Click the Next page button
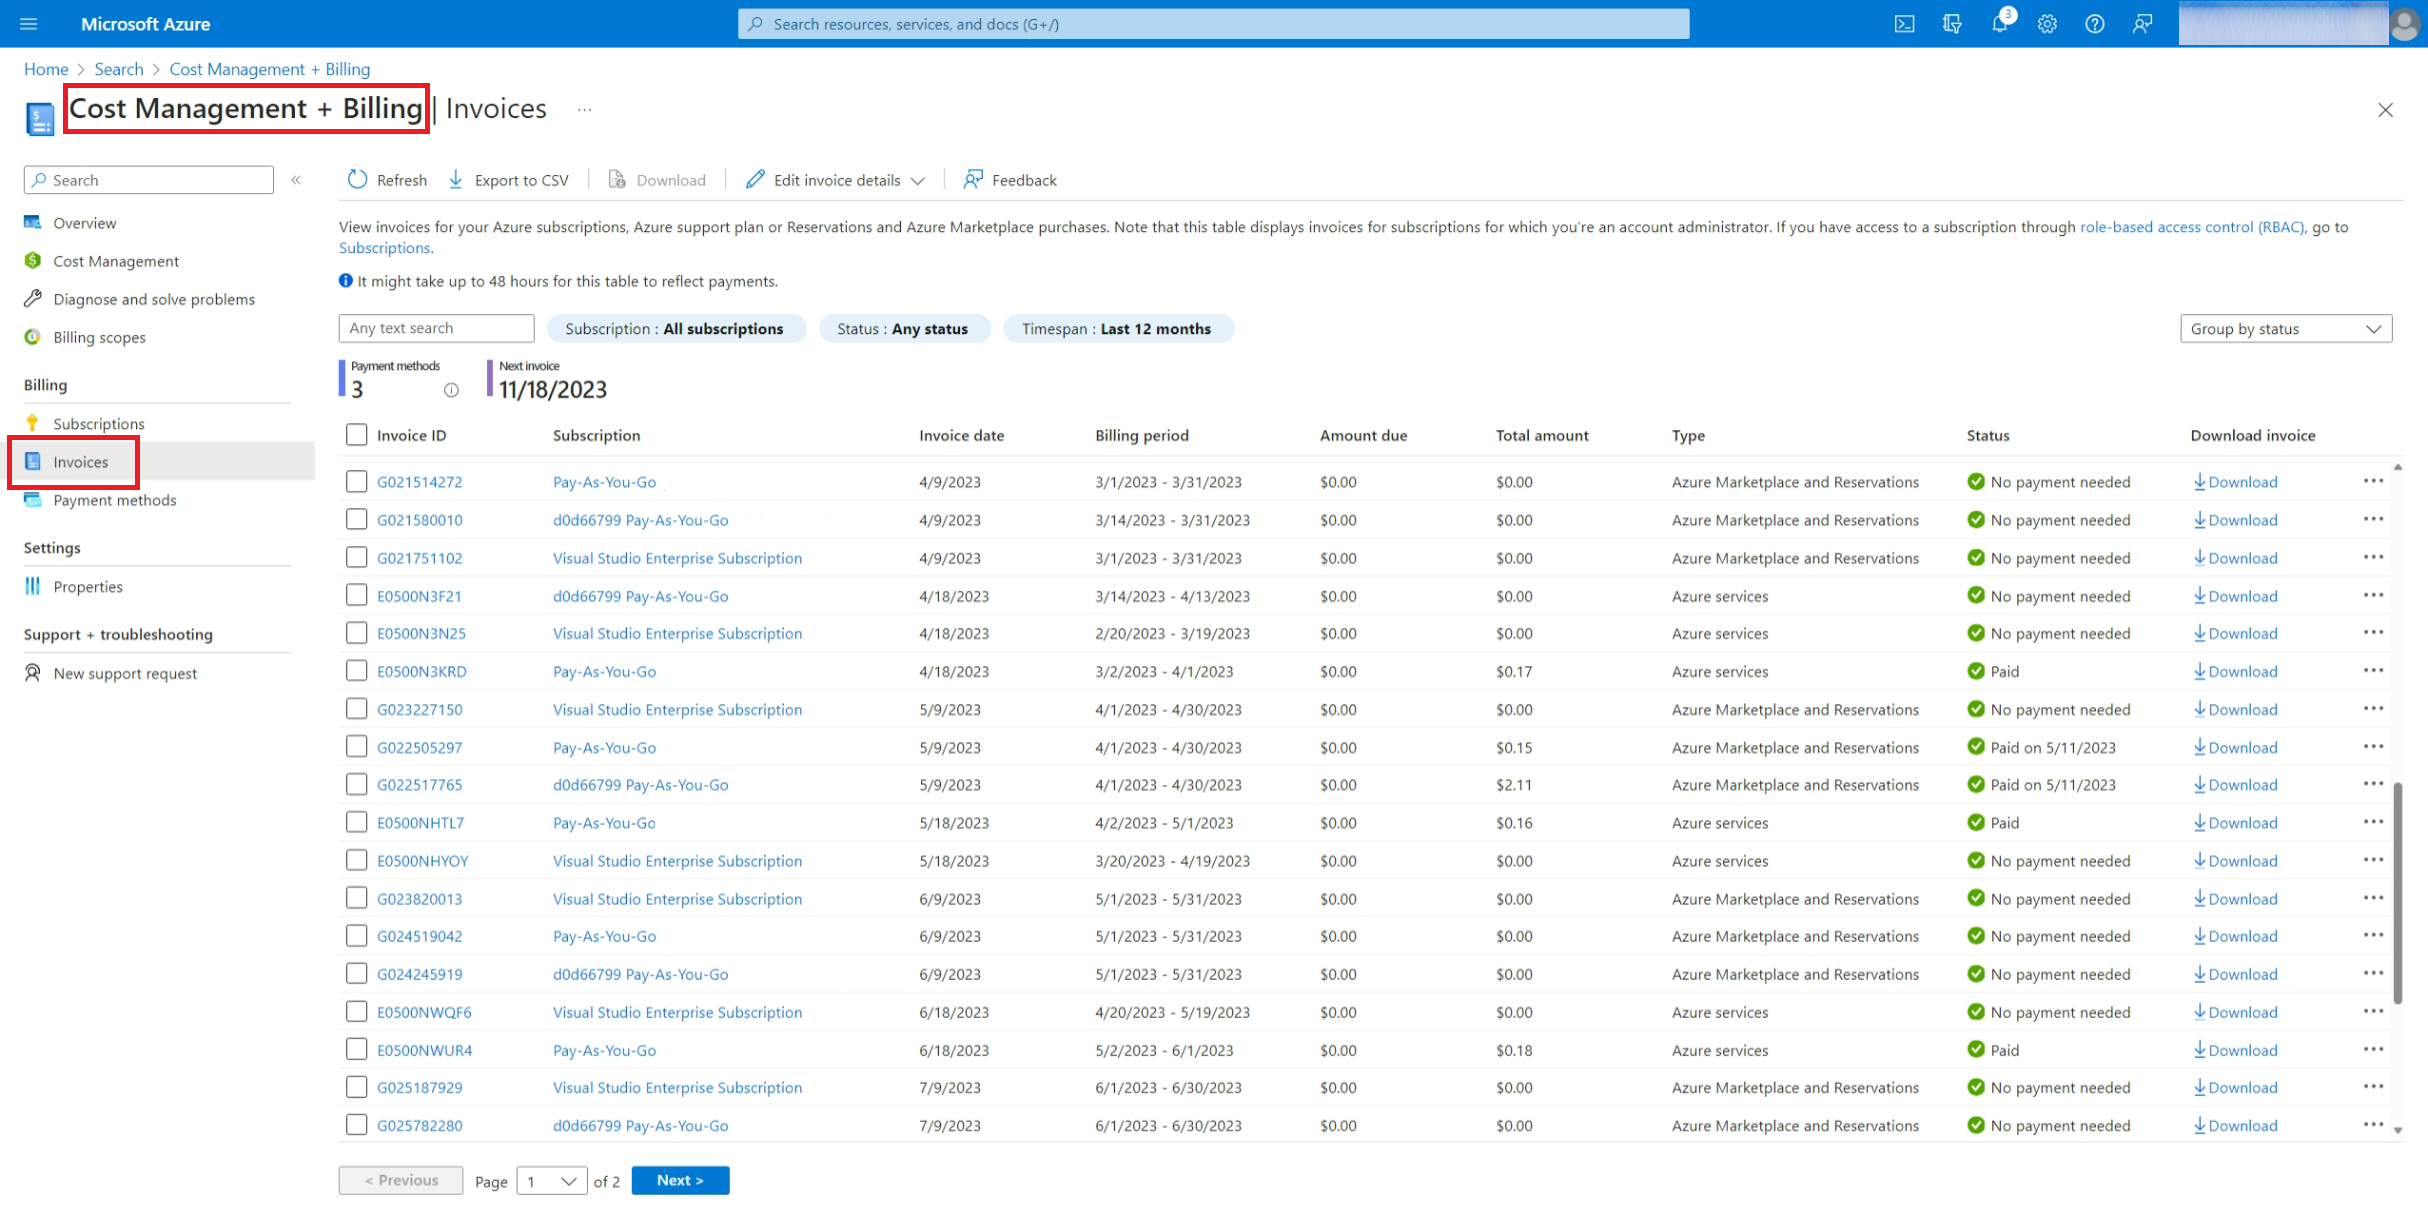Viewport: 2428px width, 1217px height. point(680,1181)
